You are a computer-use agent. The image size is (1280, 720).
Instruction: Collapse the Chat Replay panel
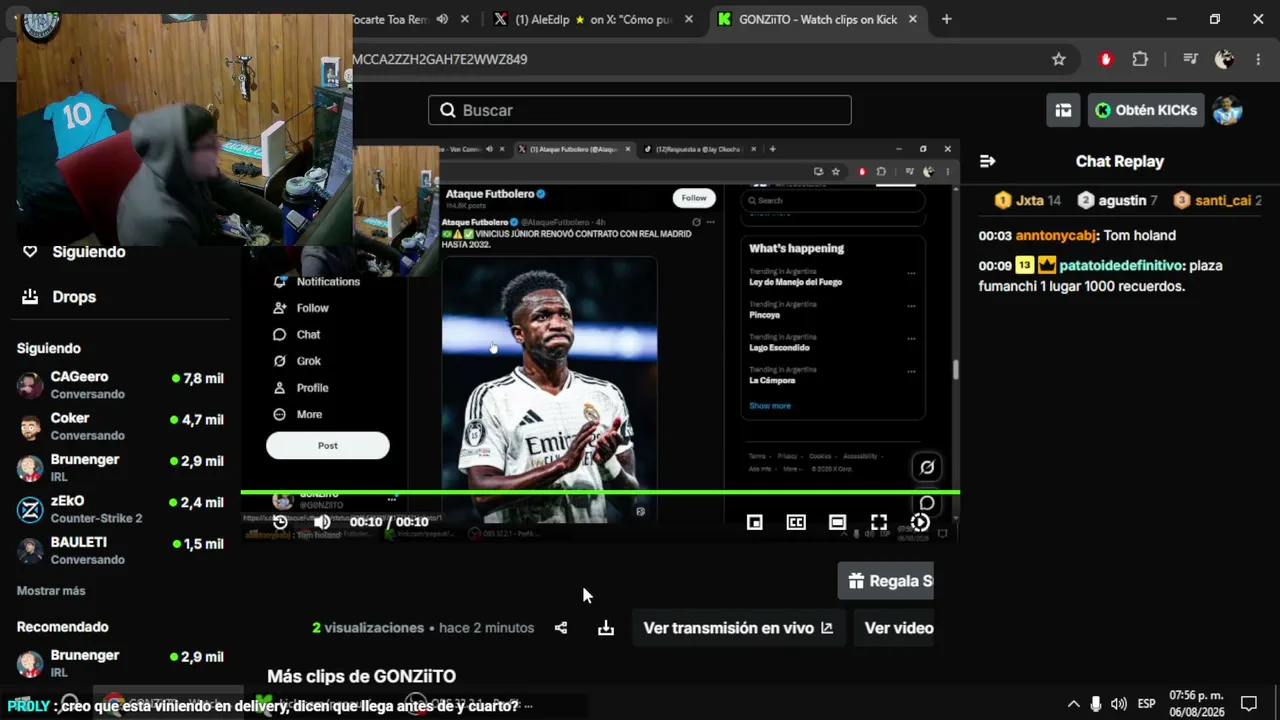[987, 161]
